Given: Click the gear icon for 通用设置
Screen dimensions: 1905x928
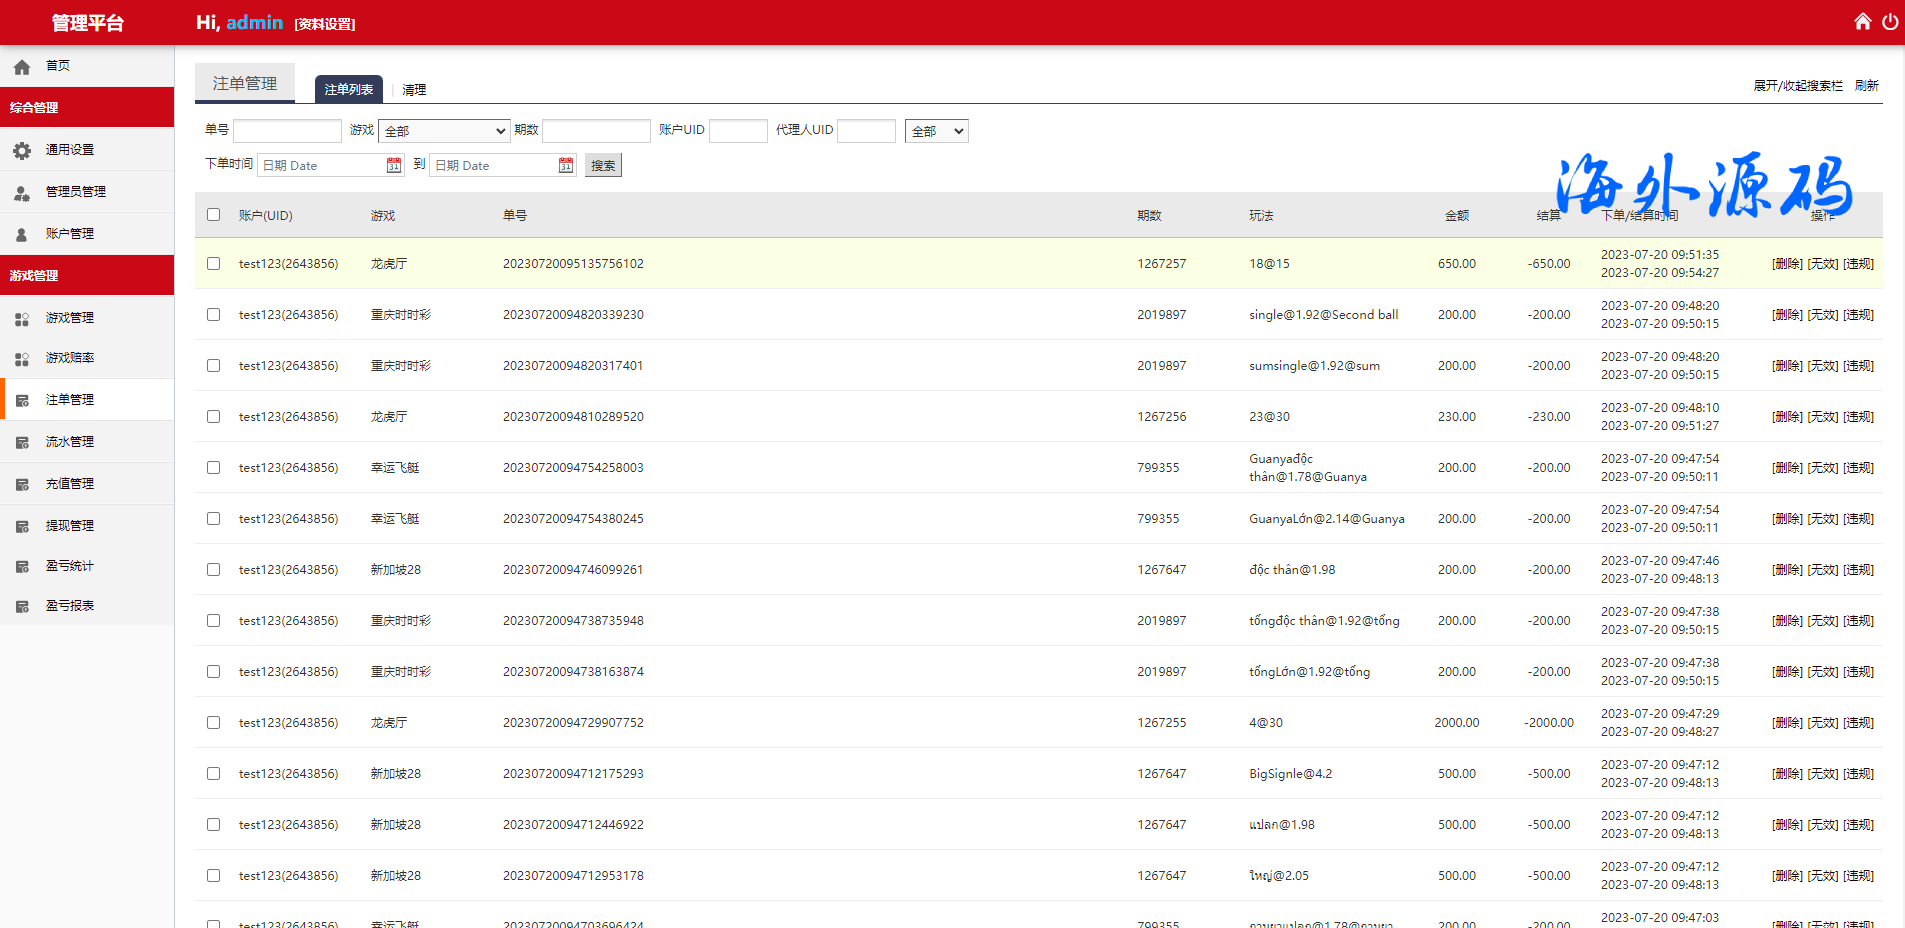Looking at the screenshot, I should 22,150.
